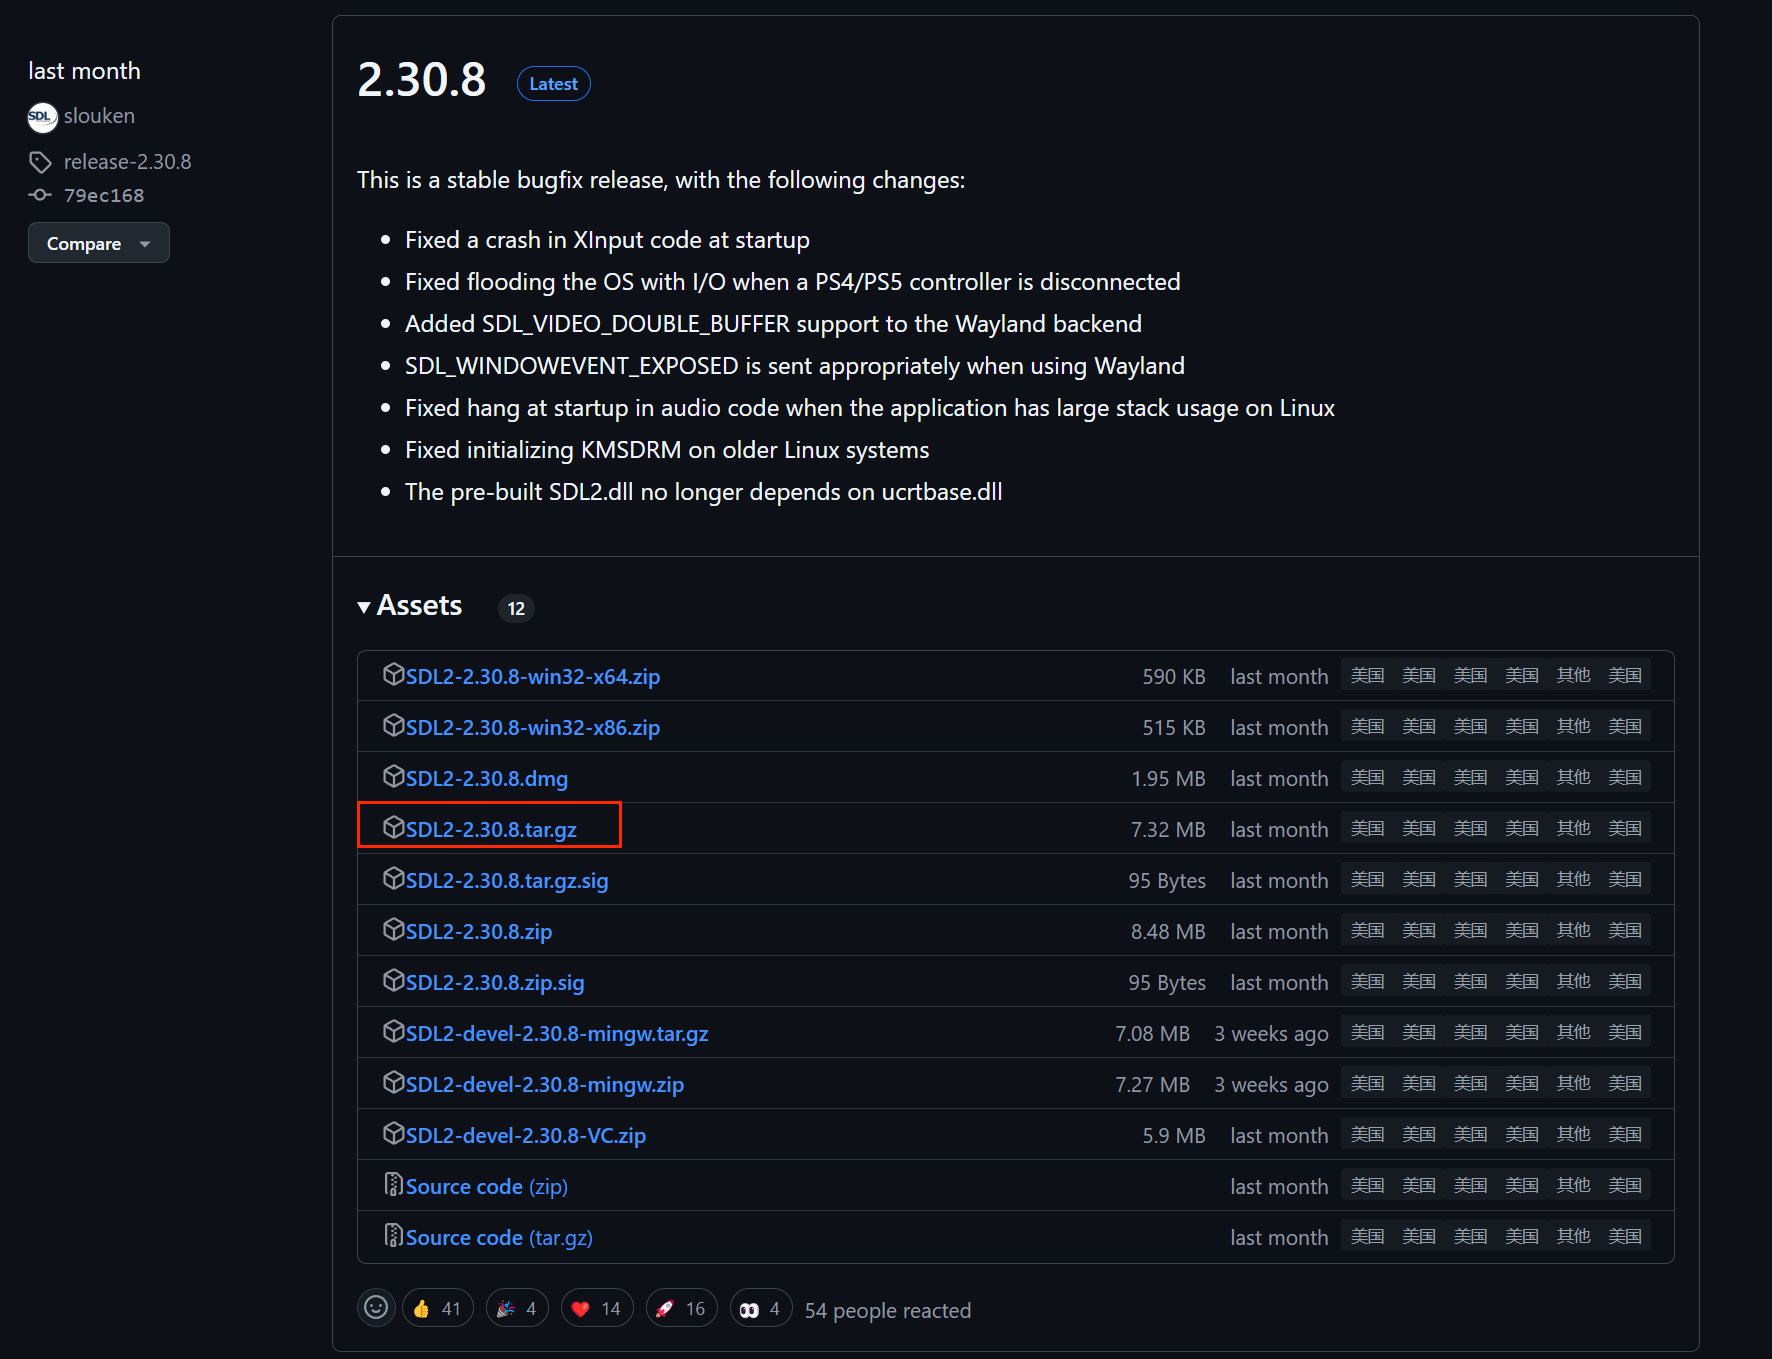Click 其他 mirror in the SDL2-devel-2.30.8-VC.zip row
This screenshot has height=1359, width=1772.
click(x=1573, y=1135)
